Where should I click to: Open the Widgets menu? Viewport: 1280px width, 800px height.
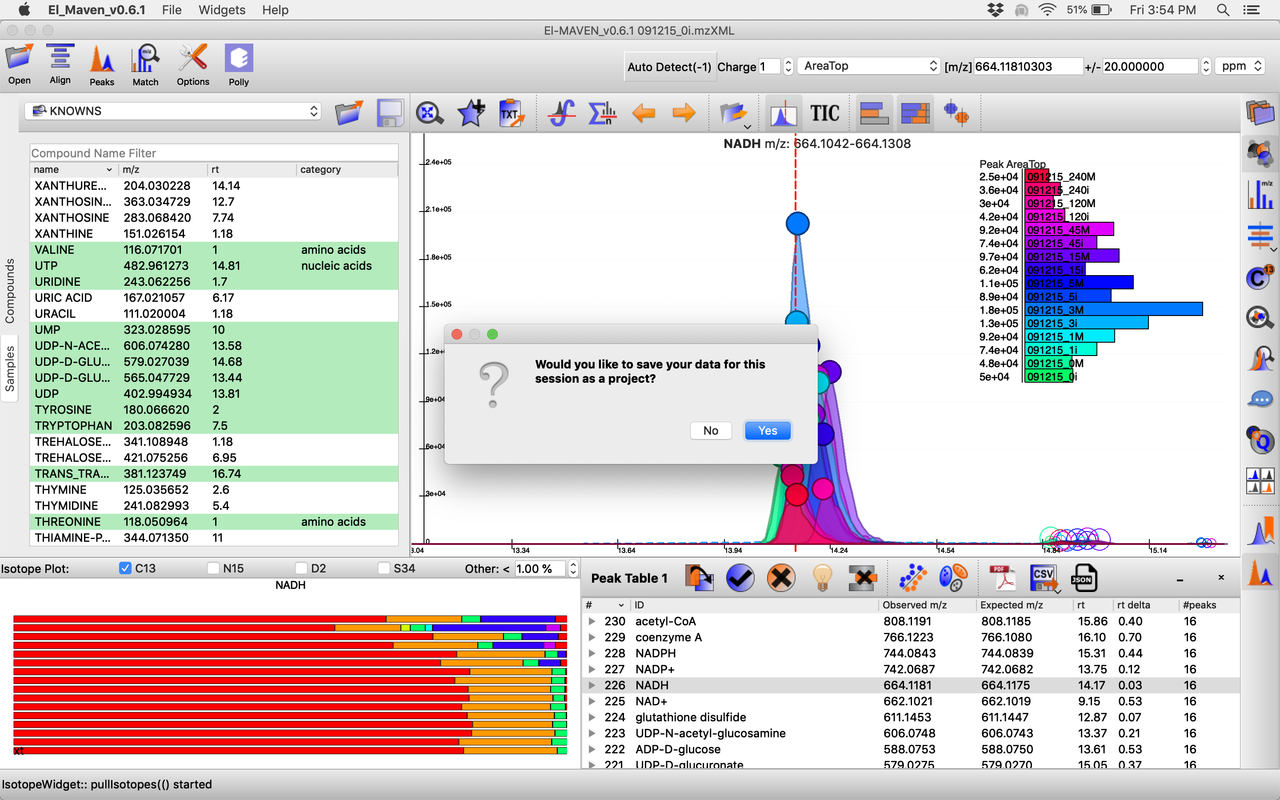coord(221,10)
